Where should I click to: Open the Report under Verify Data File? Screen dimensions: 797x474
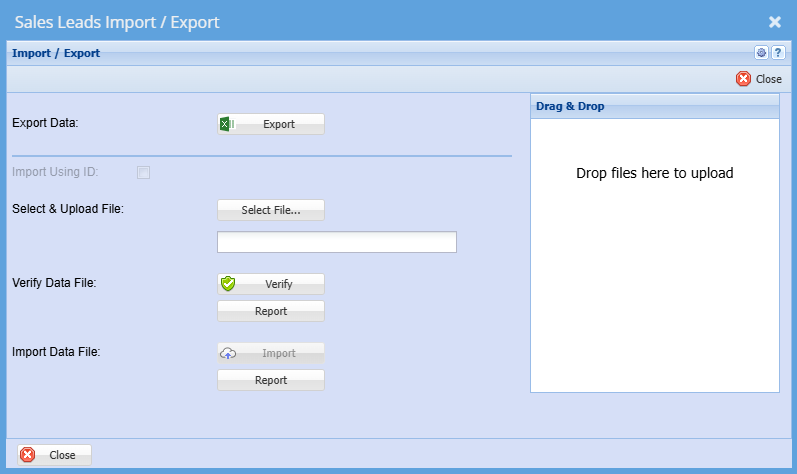click(271, 311)
